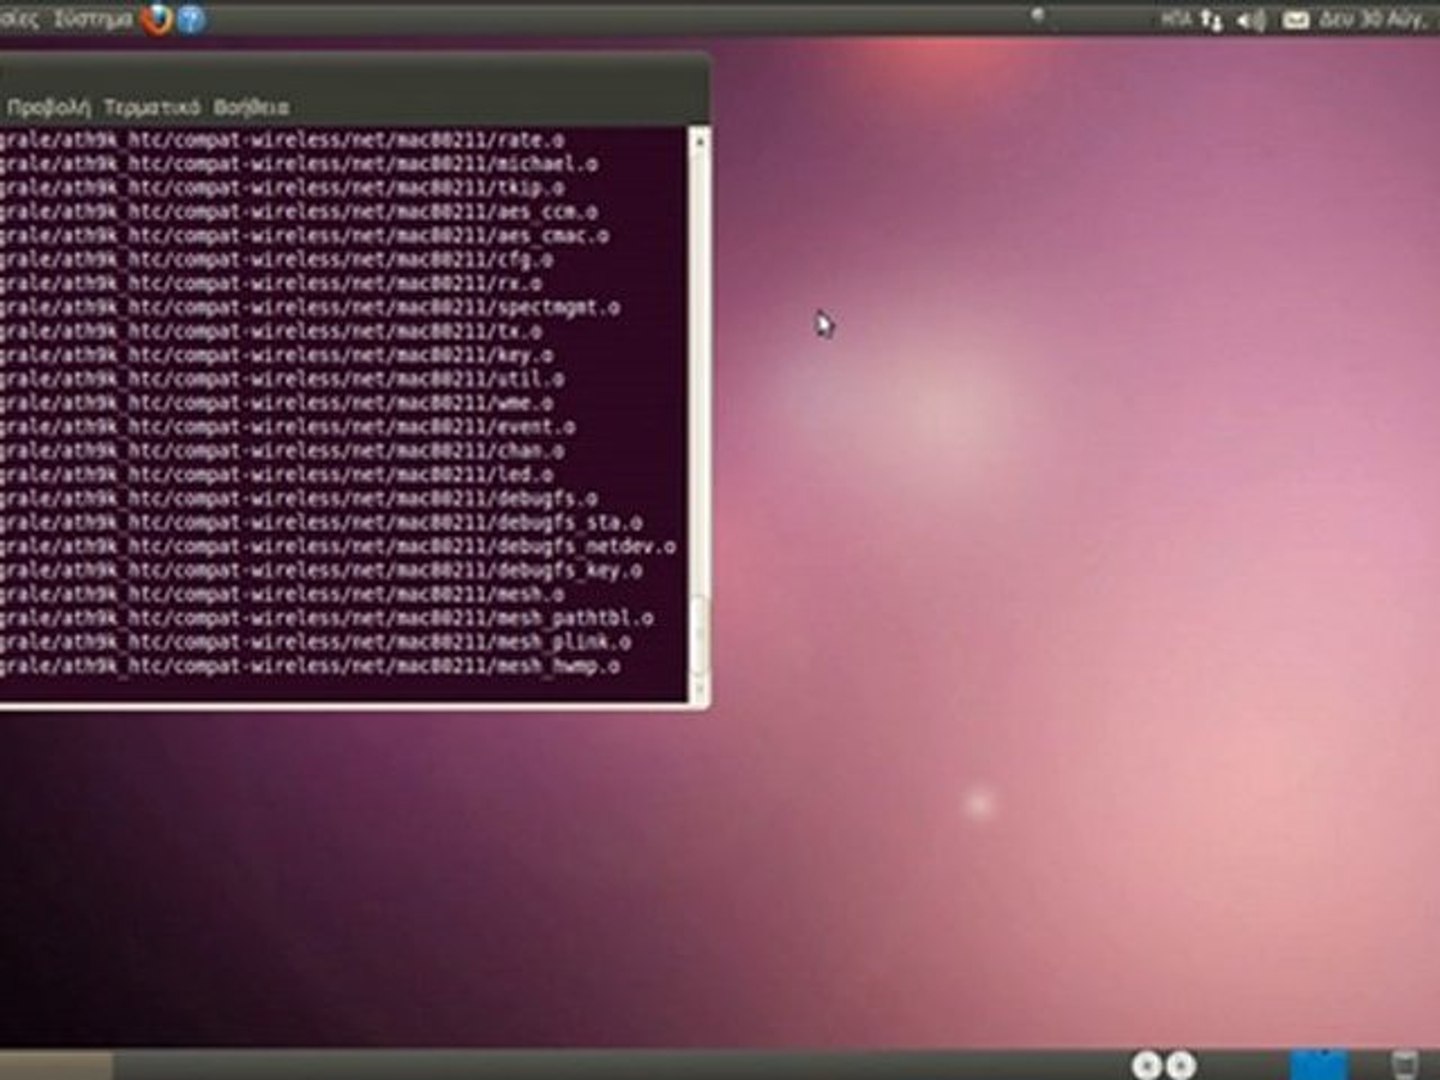1440x1080 pixels.
Task: Click the network connection indicator icon
Action: pyautogui.click(x=1211, y=19)
